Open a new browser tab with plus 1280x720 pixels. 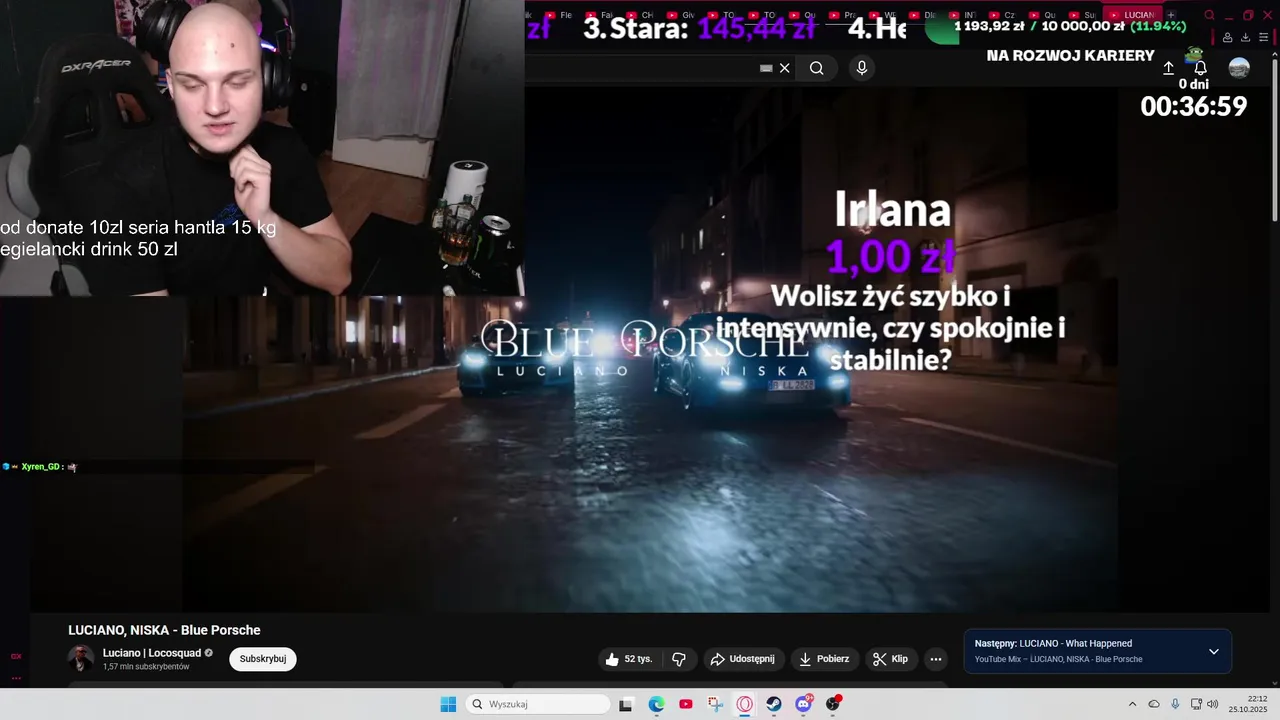[1171, 15]
